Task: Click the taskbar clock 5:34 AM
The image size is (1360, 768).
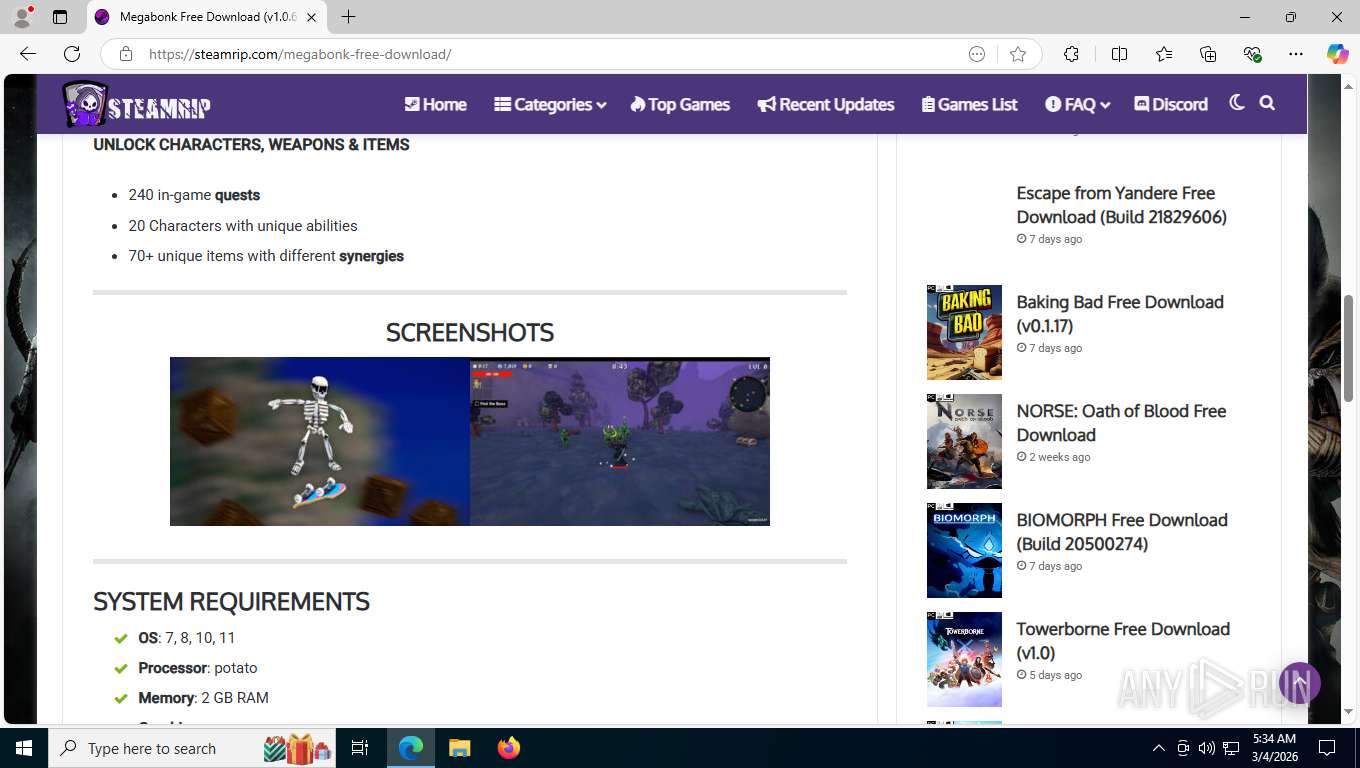Action: coord(1274,748)
